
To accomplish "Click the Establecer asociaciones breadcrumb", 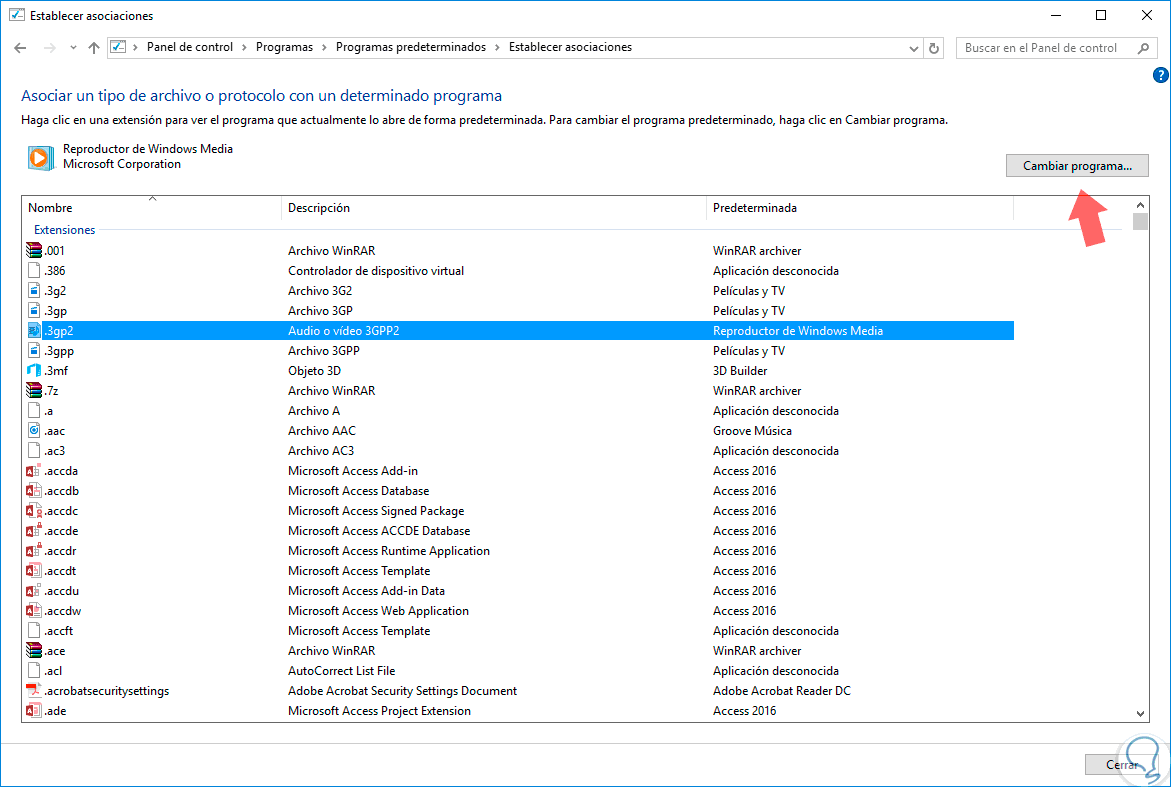I will coord(570,47).
